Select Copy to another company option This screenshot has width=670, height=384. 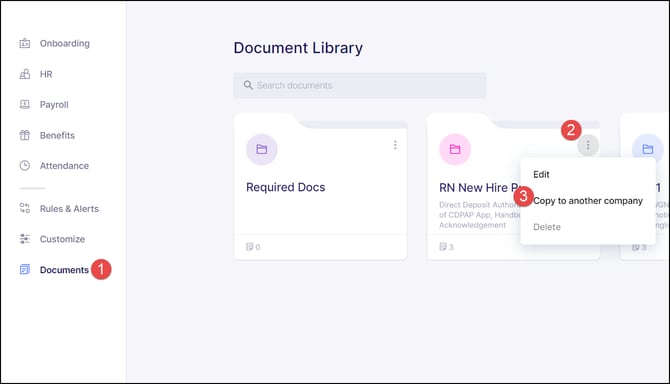click(588, 201)
